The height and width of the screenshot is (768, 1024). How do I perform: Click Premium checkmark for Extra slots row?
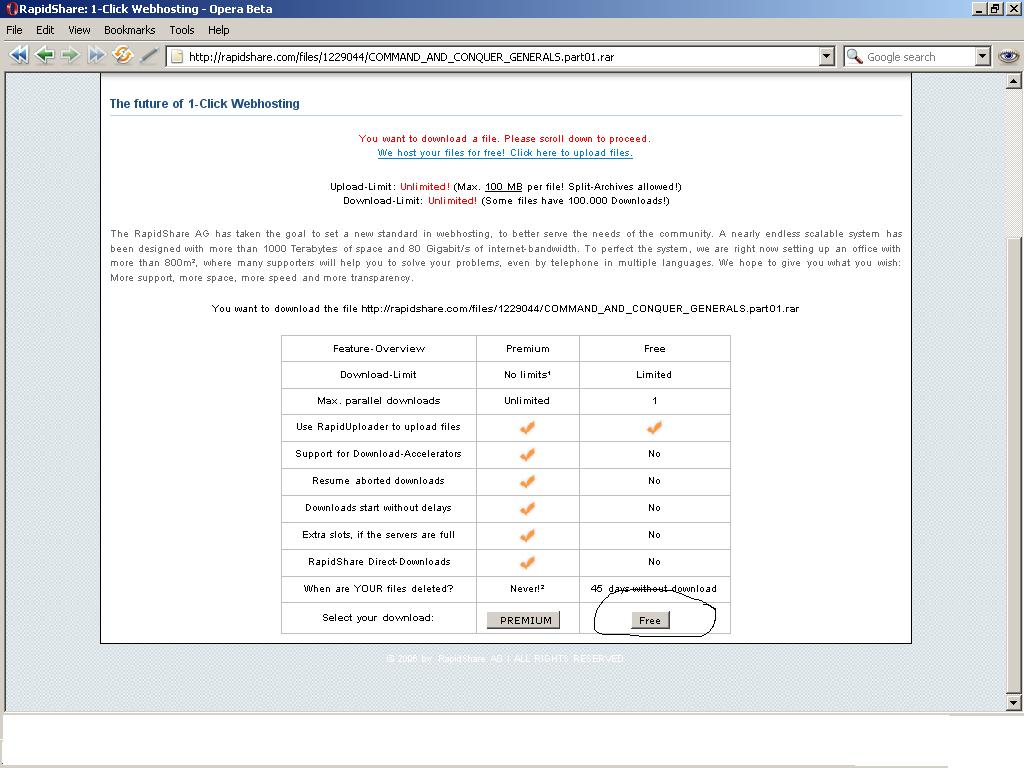527,536
